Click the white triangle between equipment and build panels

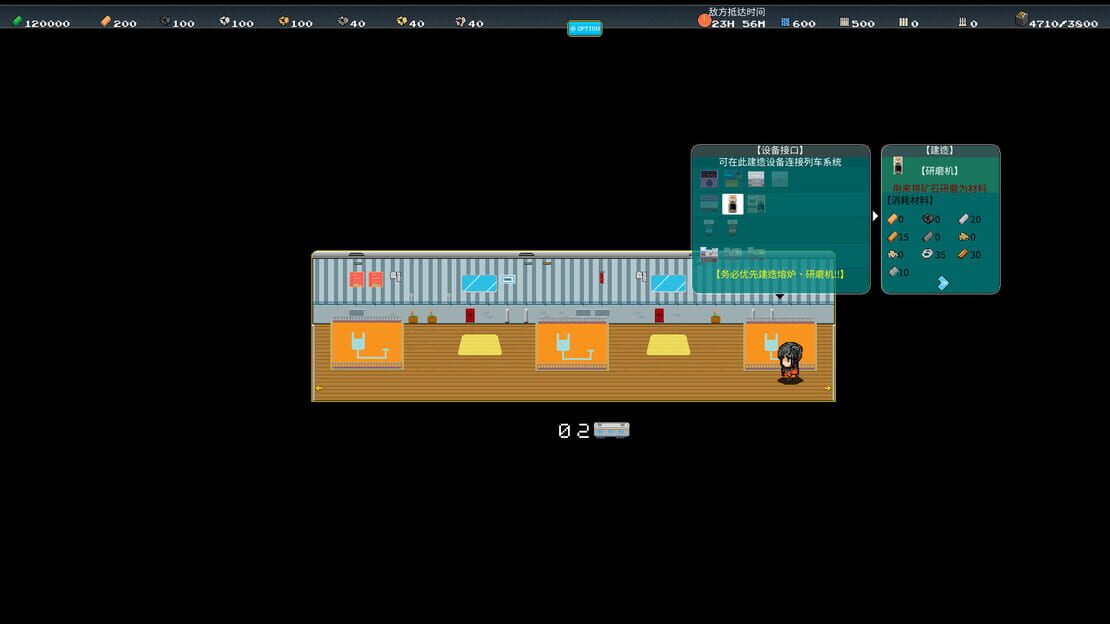[876, 216]
